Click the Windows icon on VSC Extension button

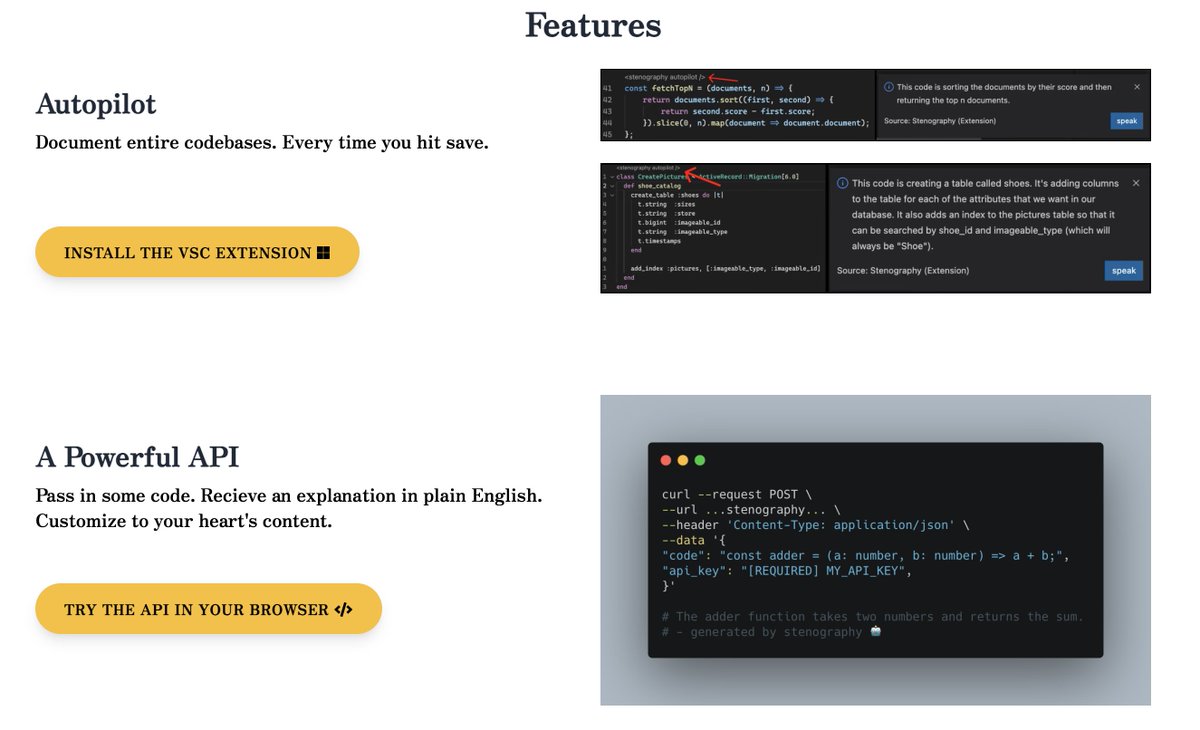pos(323,253)
